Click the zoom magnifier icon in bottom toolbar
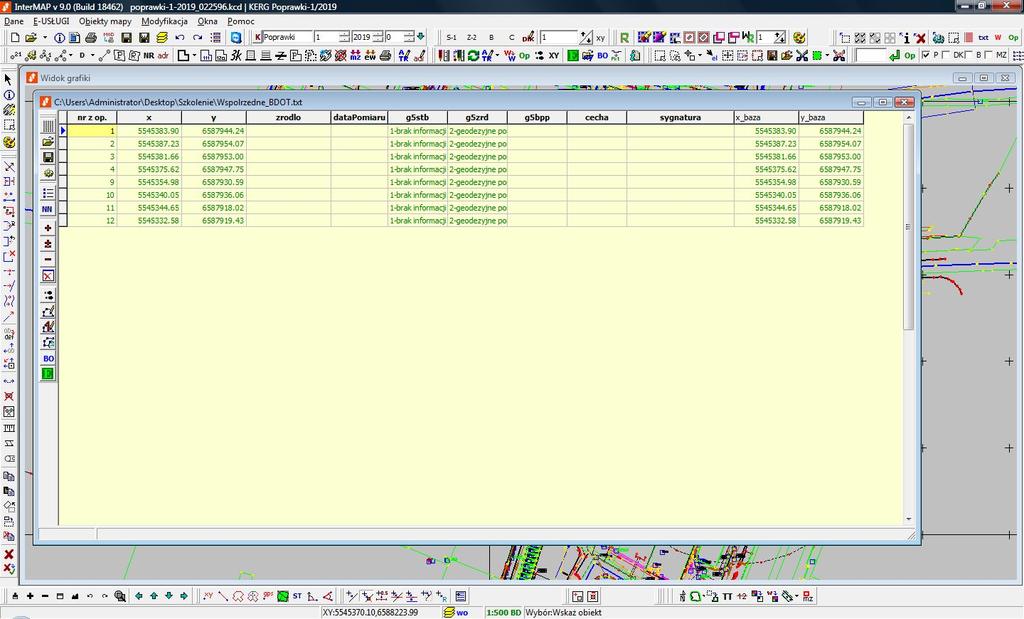This screenshot has width=1024, height=619. pyautogui.click(x=120, y=595)
